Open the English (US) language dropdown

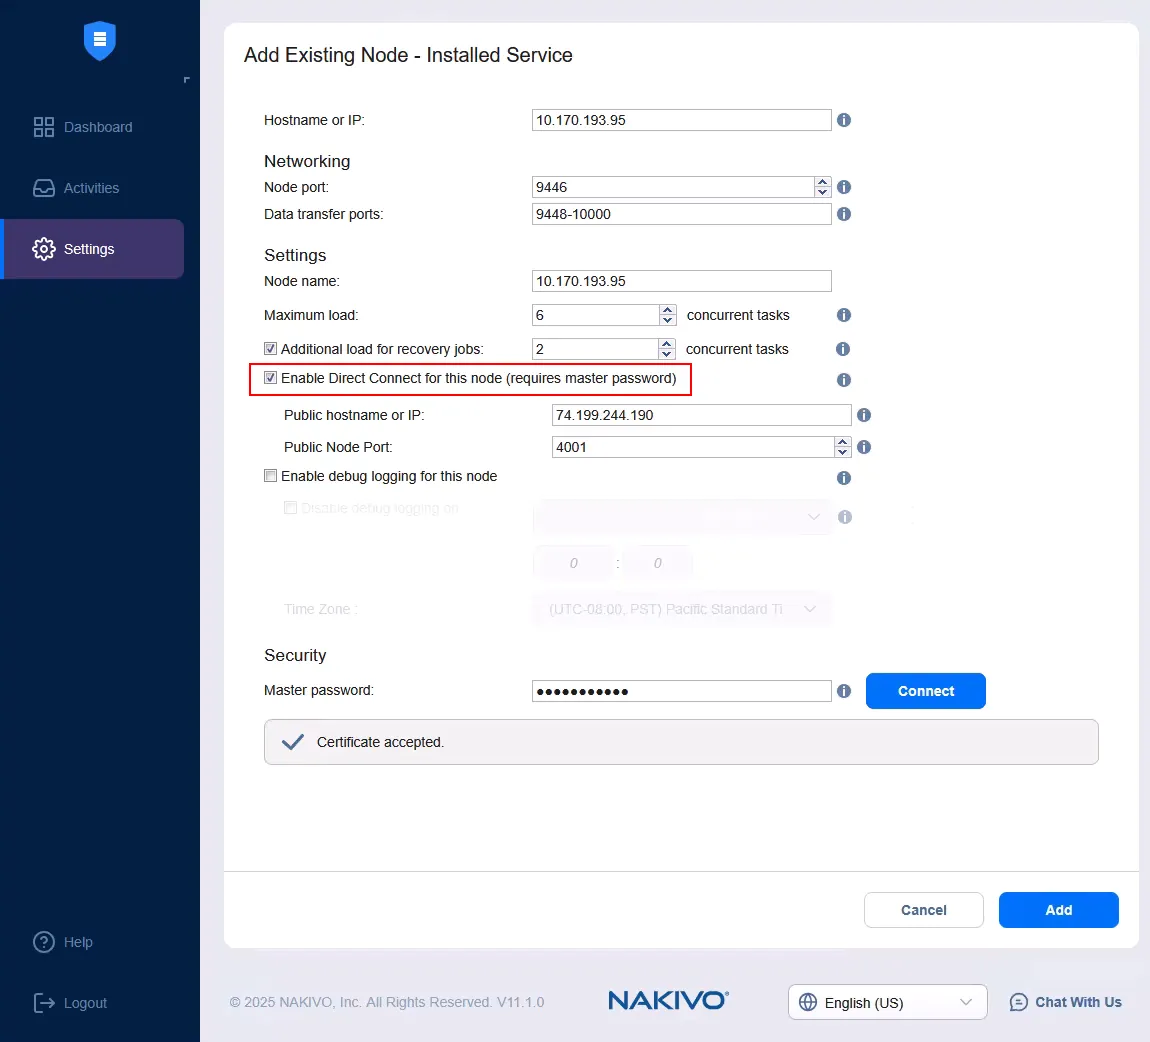887,1002
